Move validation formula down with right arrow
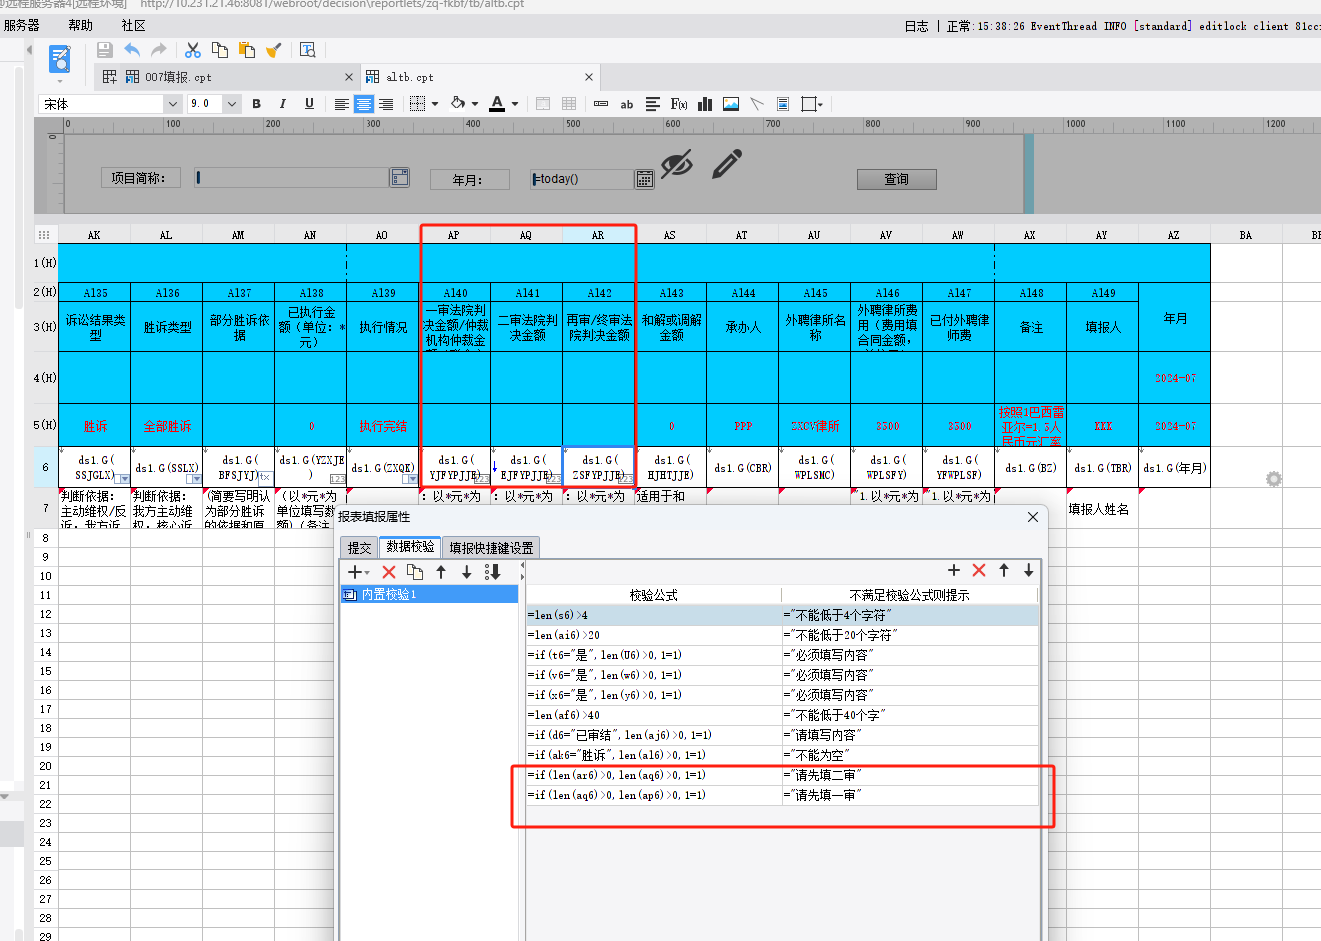1321x941 pixels. [x=1028, y=570]
